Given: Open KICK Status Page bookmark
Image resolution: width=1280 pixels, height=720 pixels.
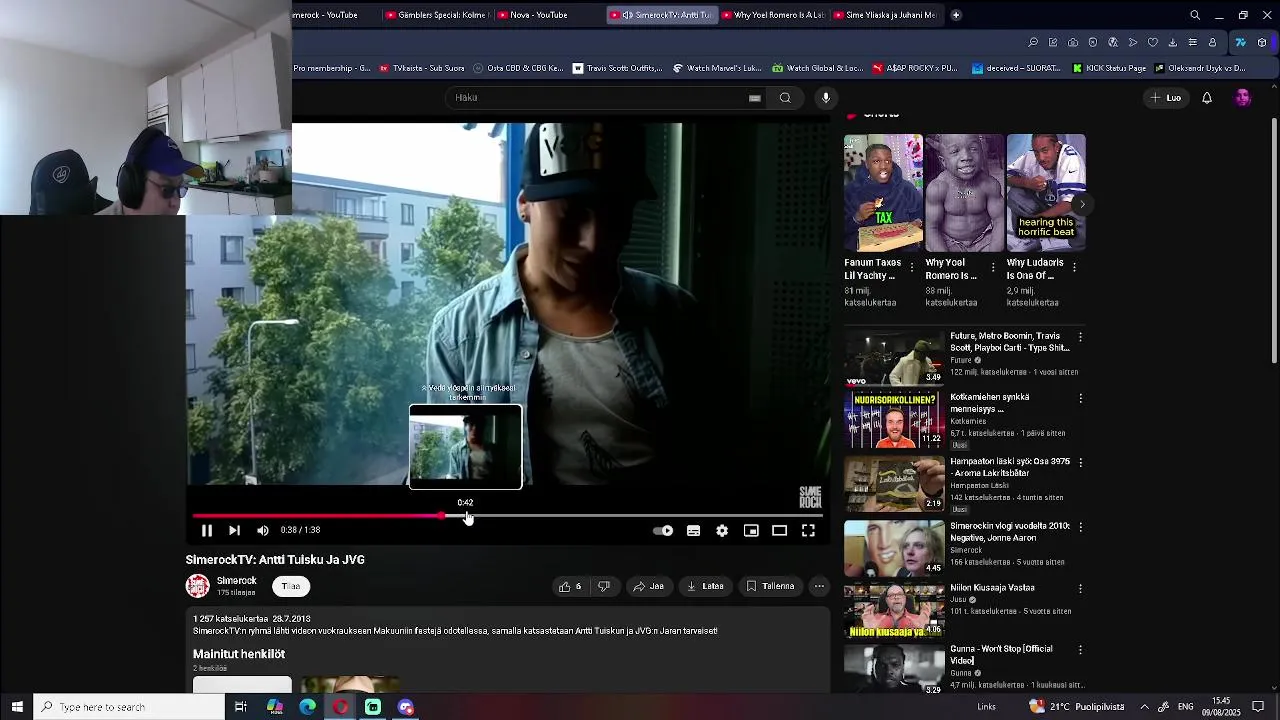Looking at the screenshot, I should coord(1109,68).
